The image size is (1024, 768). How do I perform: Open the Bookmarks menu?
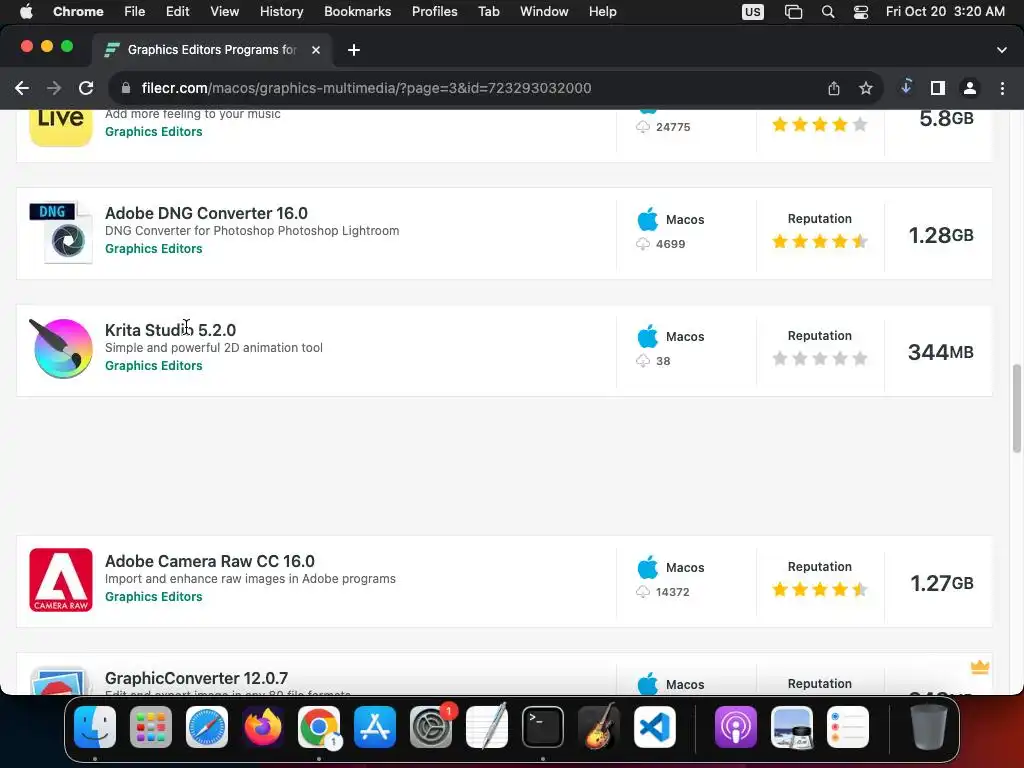tap(357, 12)
